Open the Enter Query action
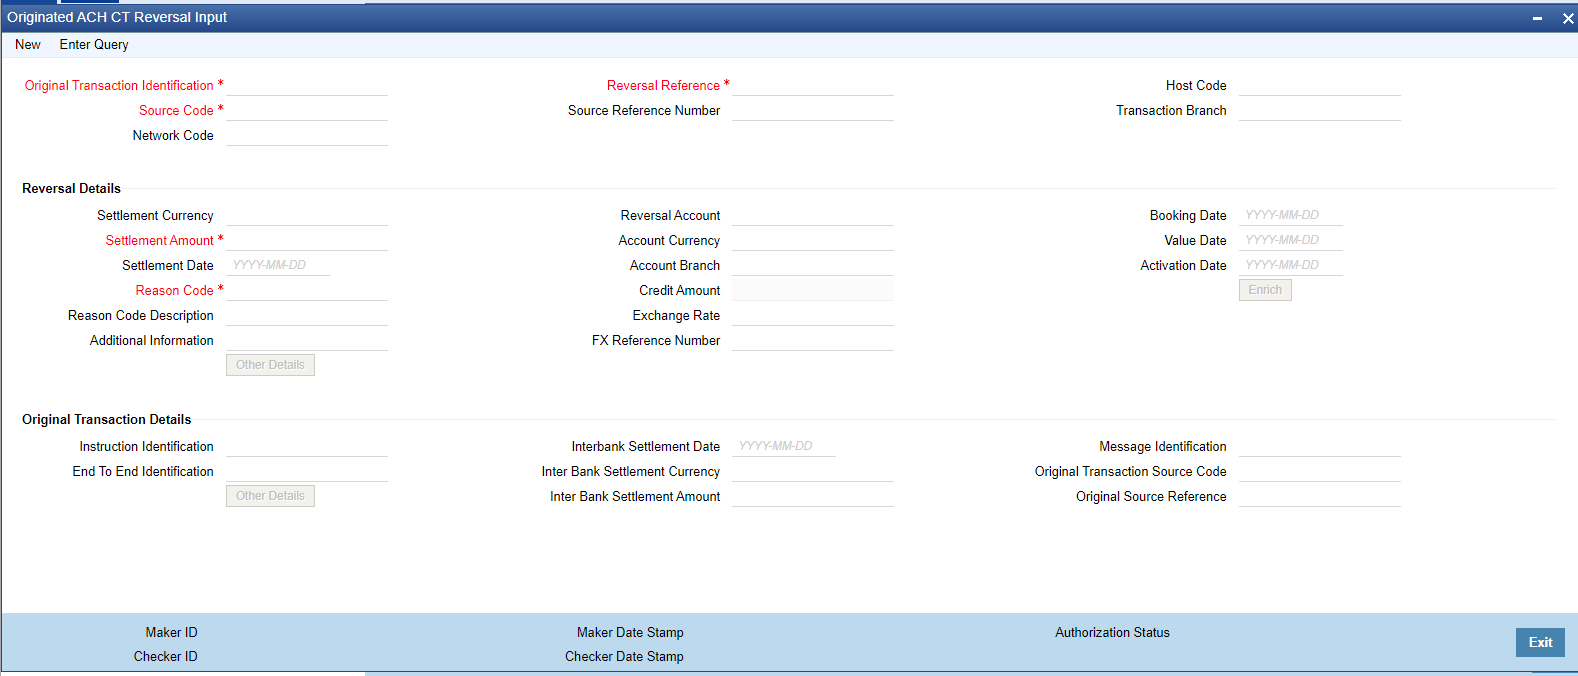 point(94,44)
